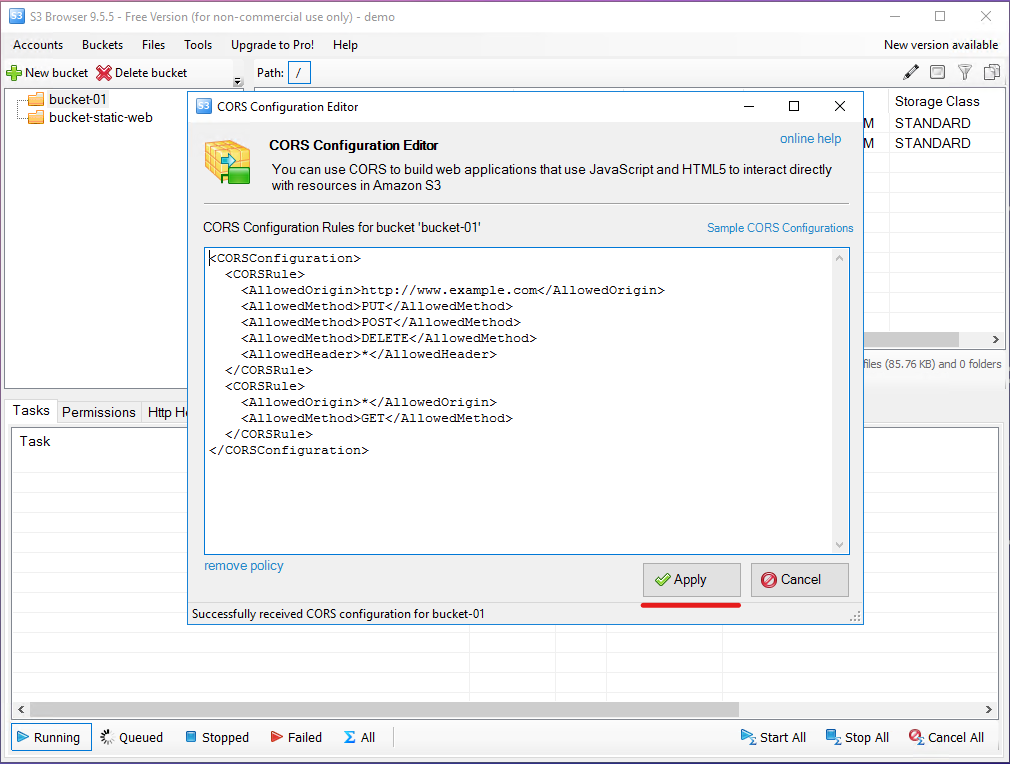Click the pencil edit icon in toolbar
The image size is (1010, 764).
[910, 72]
